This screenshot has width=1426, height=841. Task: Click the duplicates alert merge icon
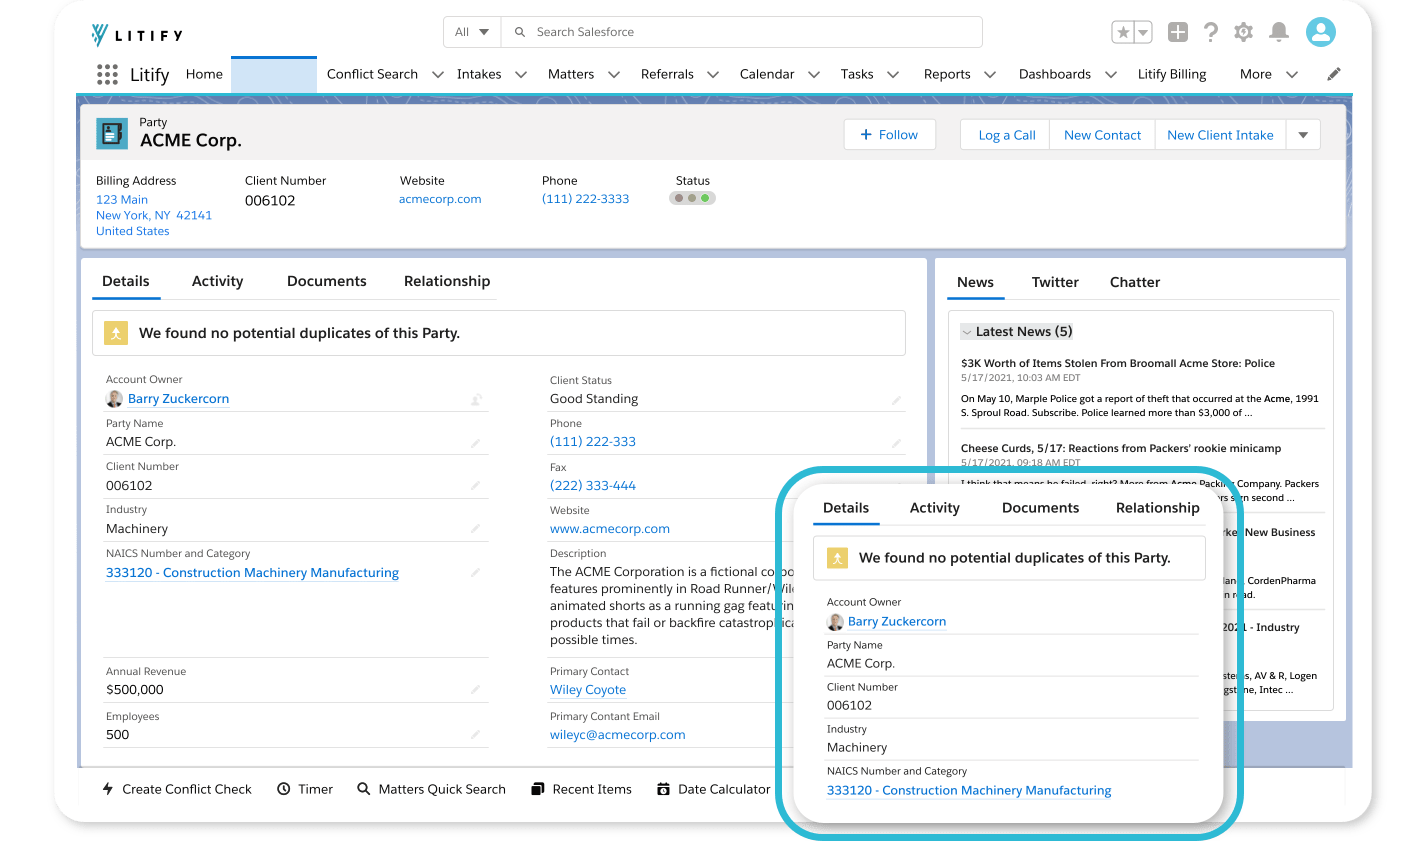tap(116, 334)
